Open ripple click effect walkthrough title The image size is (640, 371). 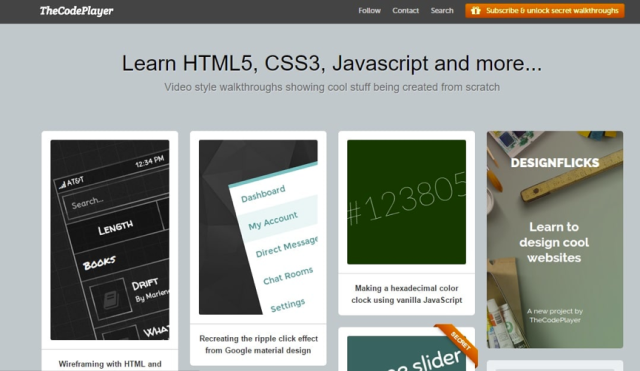click(258, 344)
